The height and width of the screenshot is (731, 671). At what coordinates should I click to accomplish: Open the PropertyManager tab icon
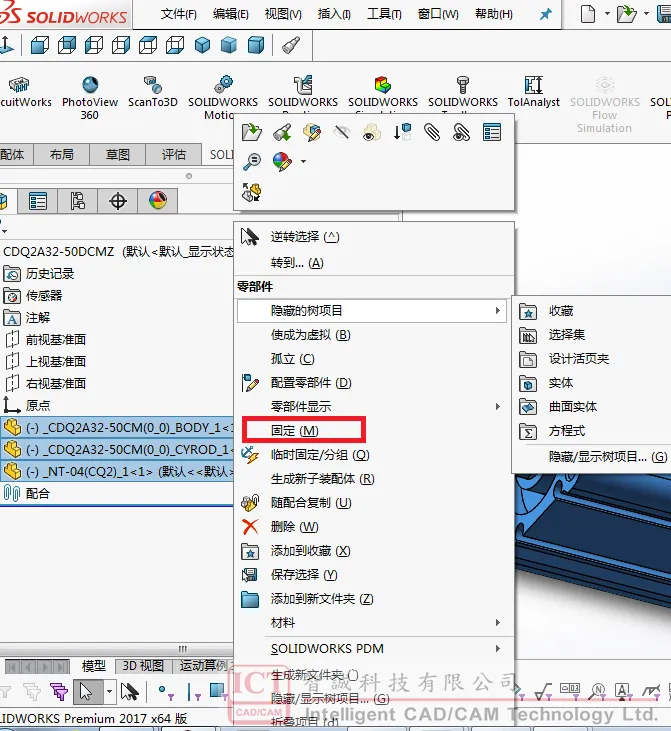coord(38,201)
